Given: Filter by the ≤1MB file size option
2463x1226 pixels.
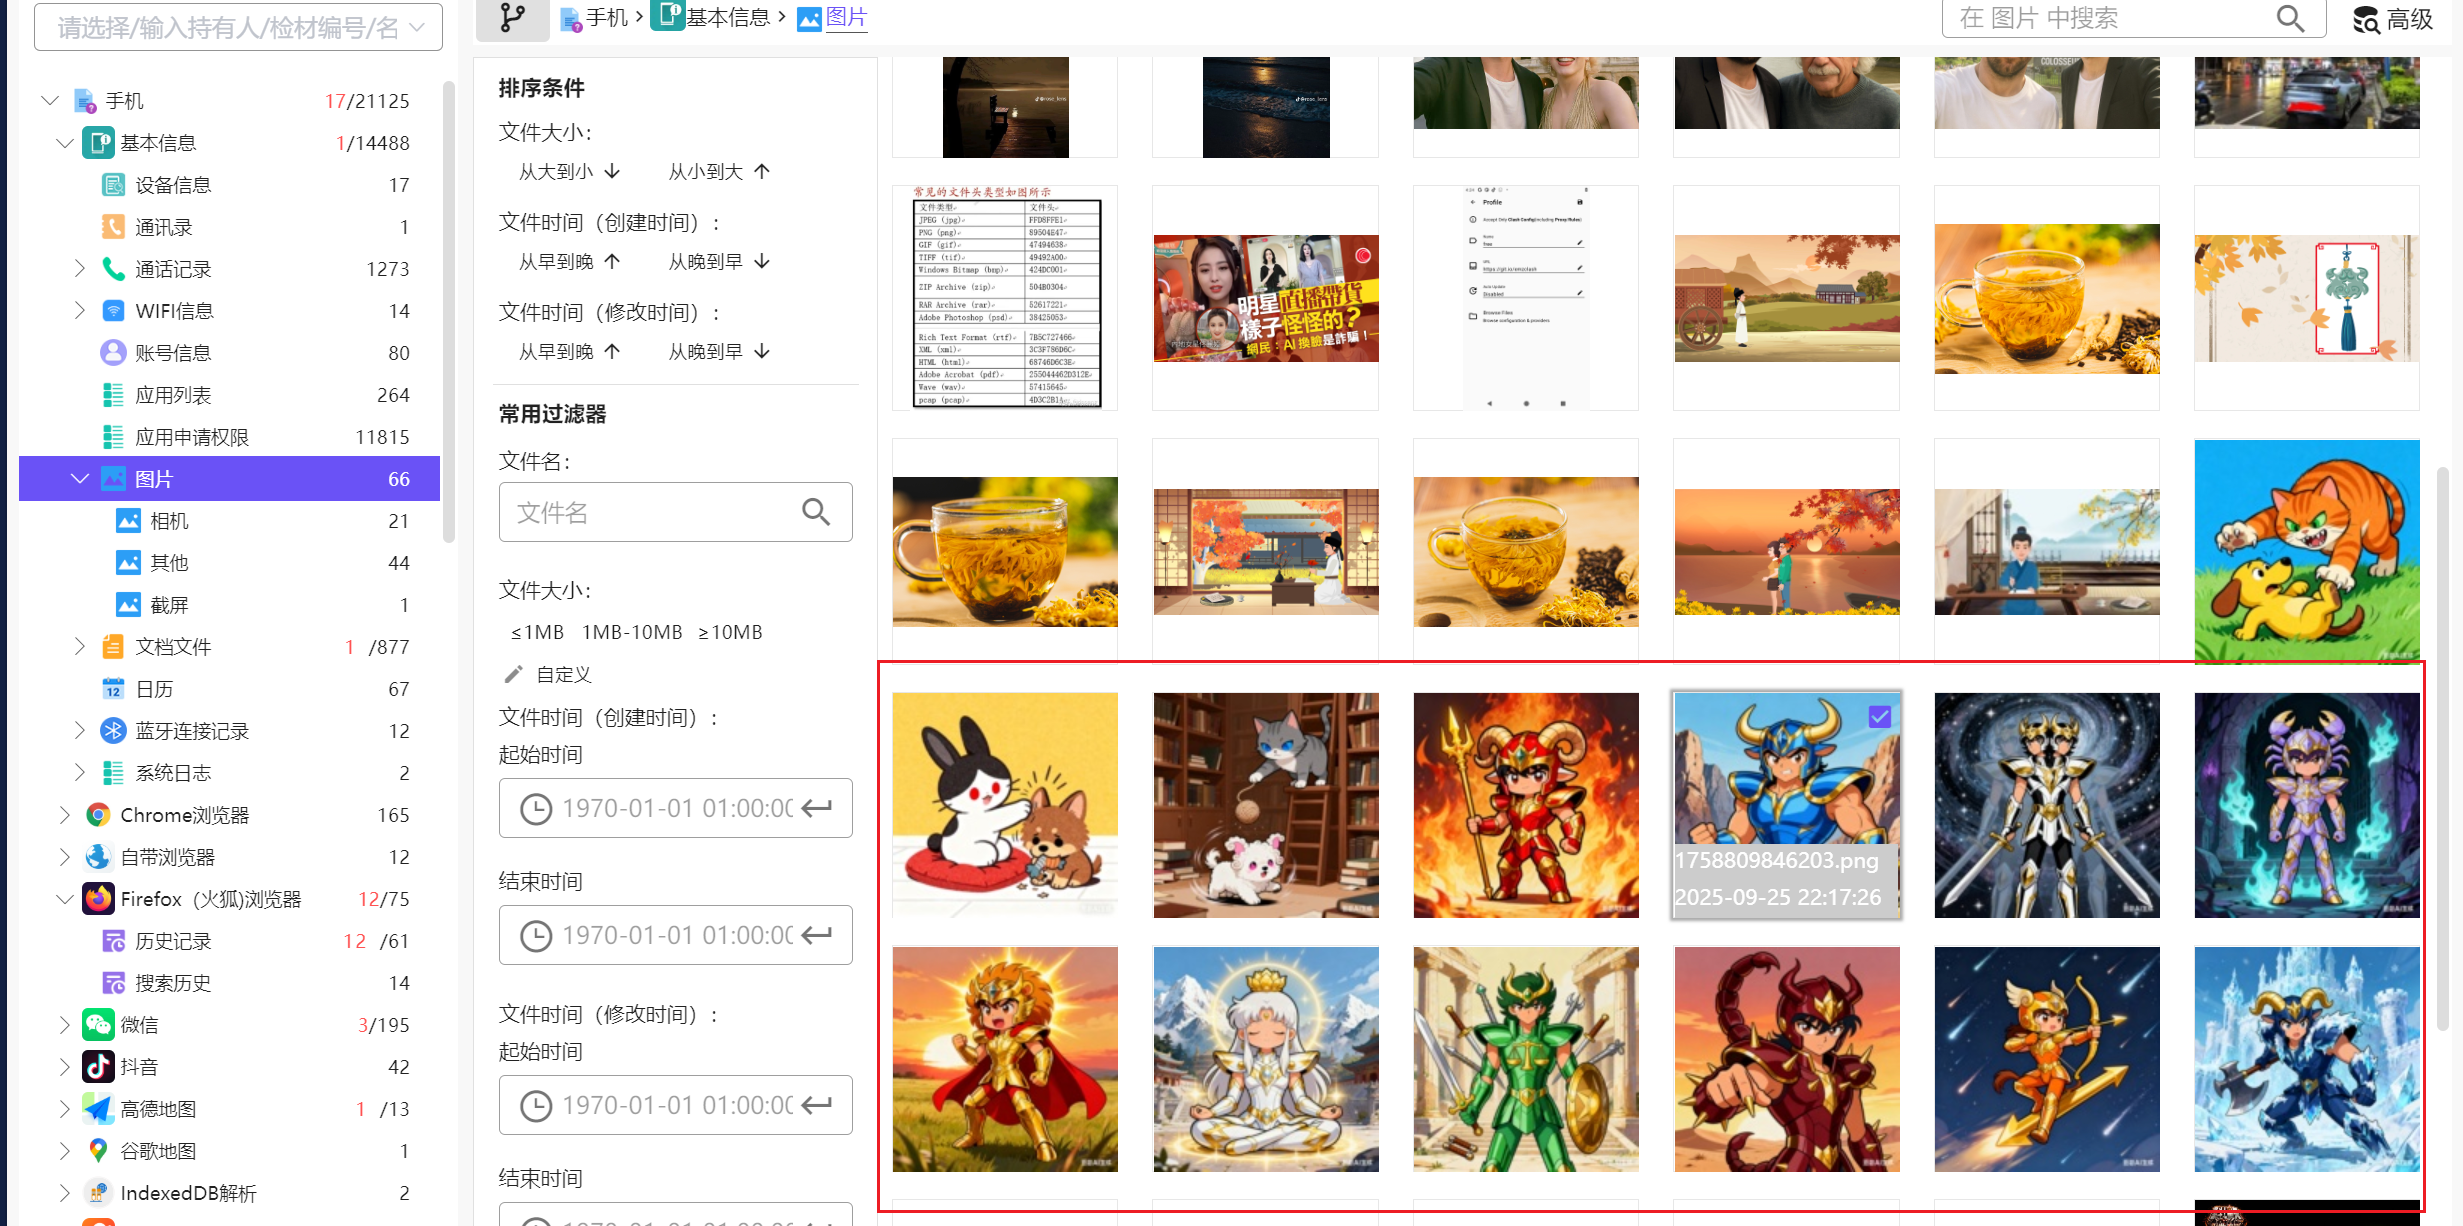Looking at the screenshot, I should 537,632.
